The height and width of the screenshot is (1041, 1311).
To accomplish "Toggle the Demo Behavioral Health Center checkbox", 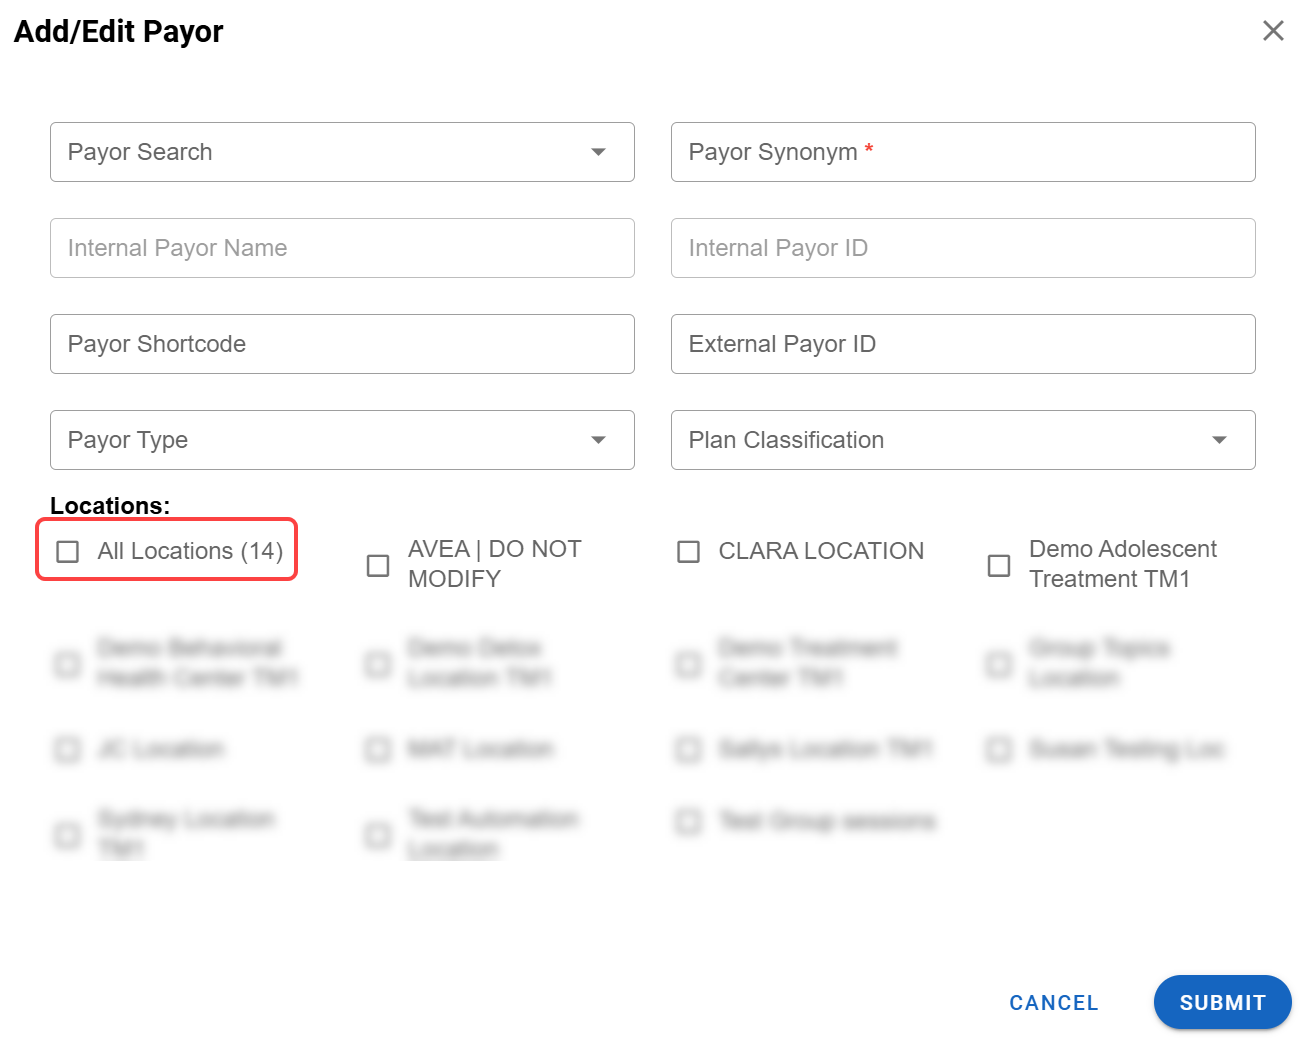I will click(68, 664).
